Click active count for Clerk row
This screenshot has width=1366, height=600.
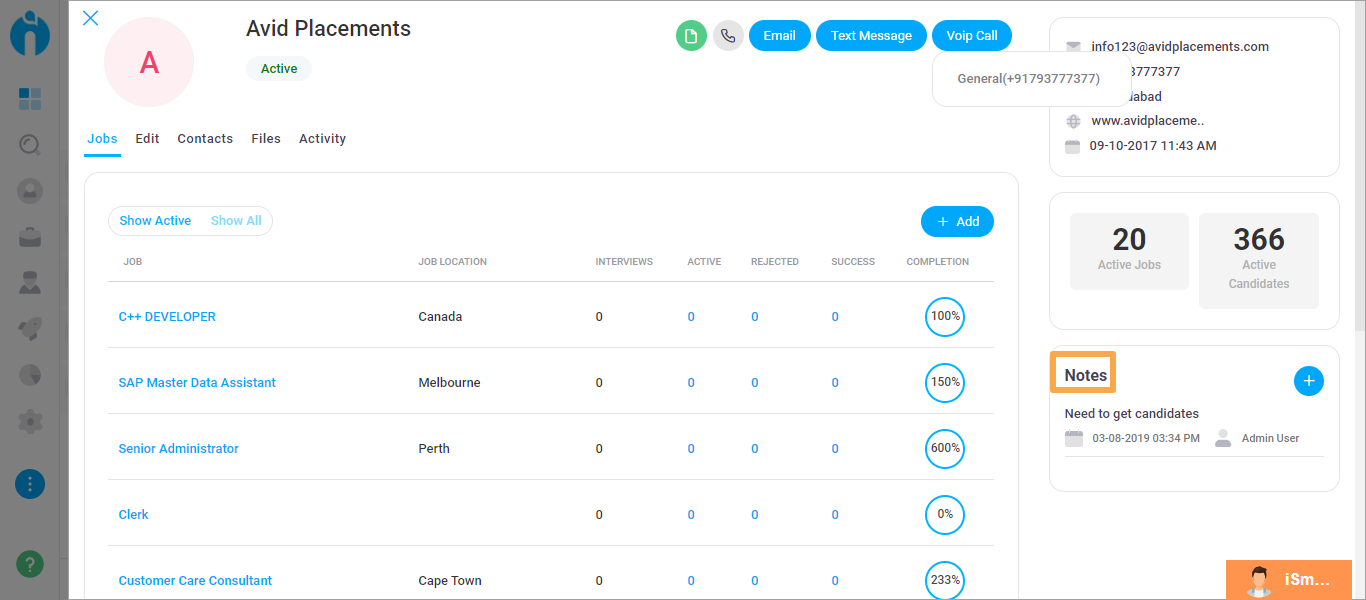[691, 515]
